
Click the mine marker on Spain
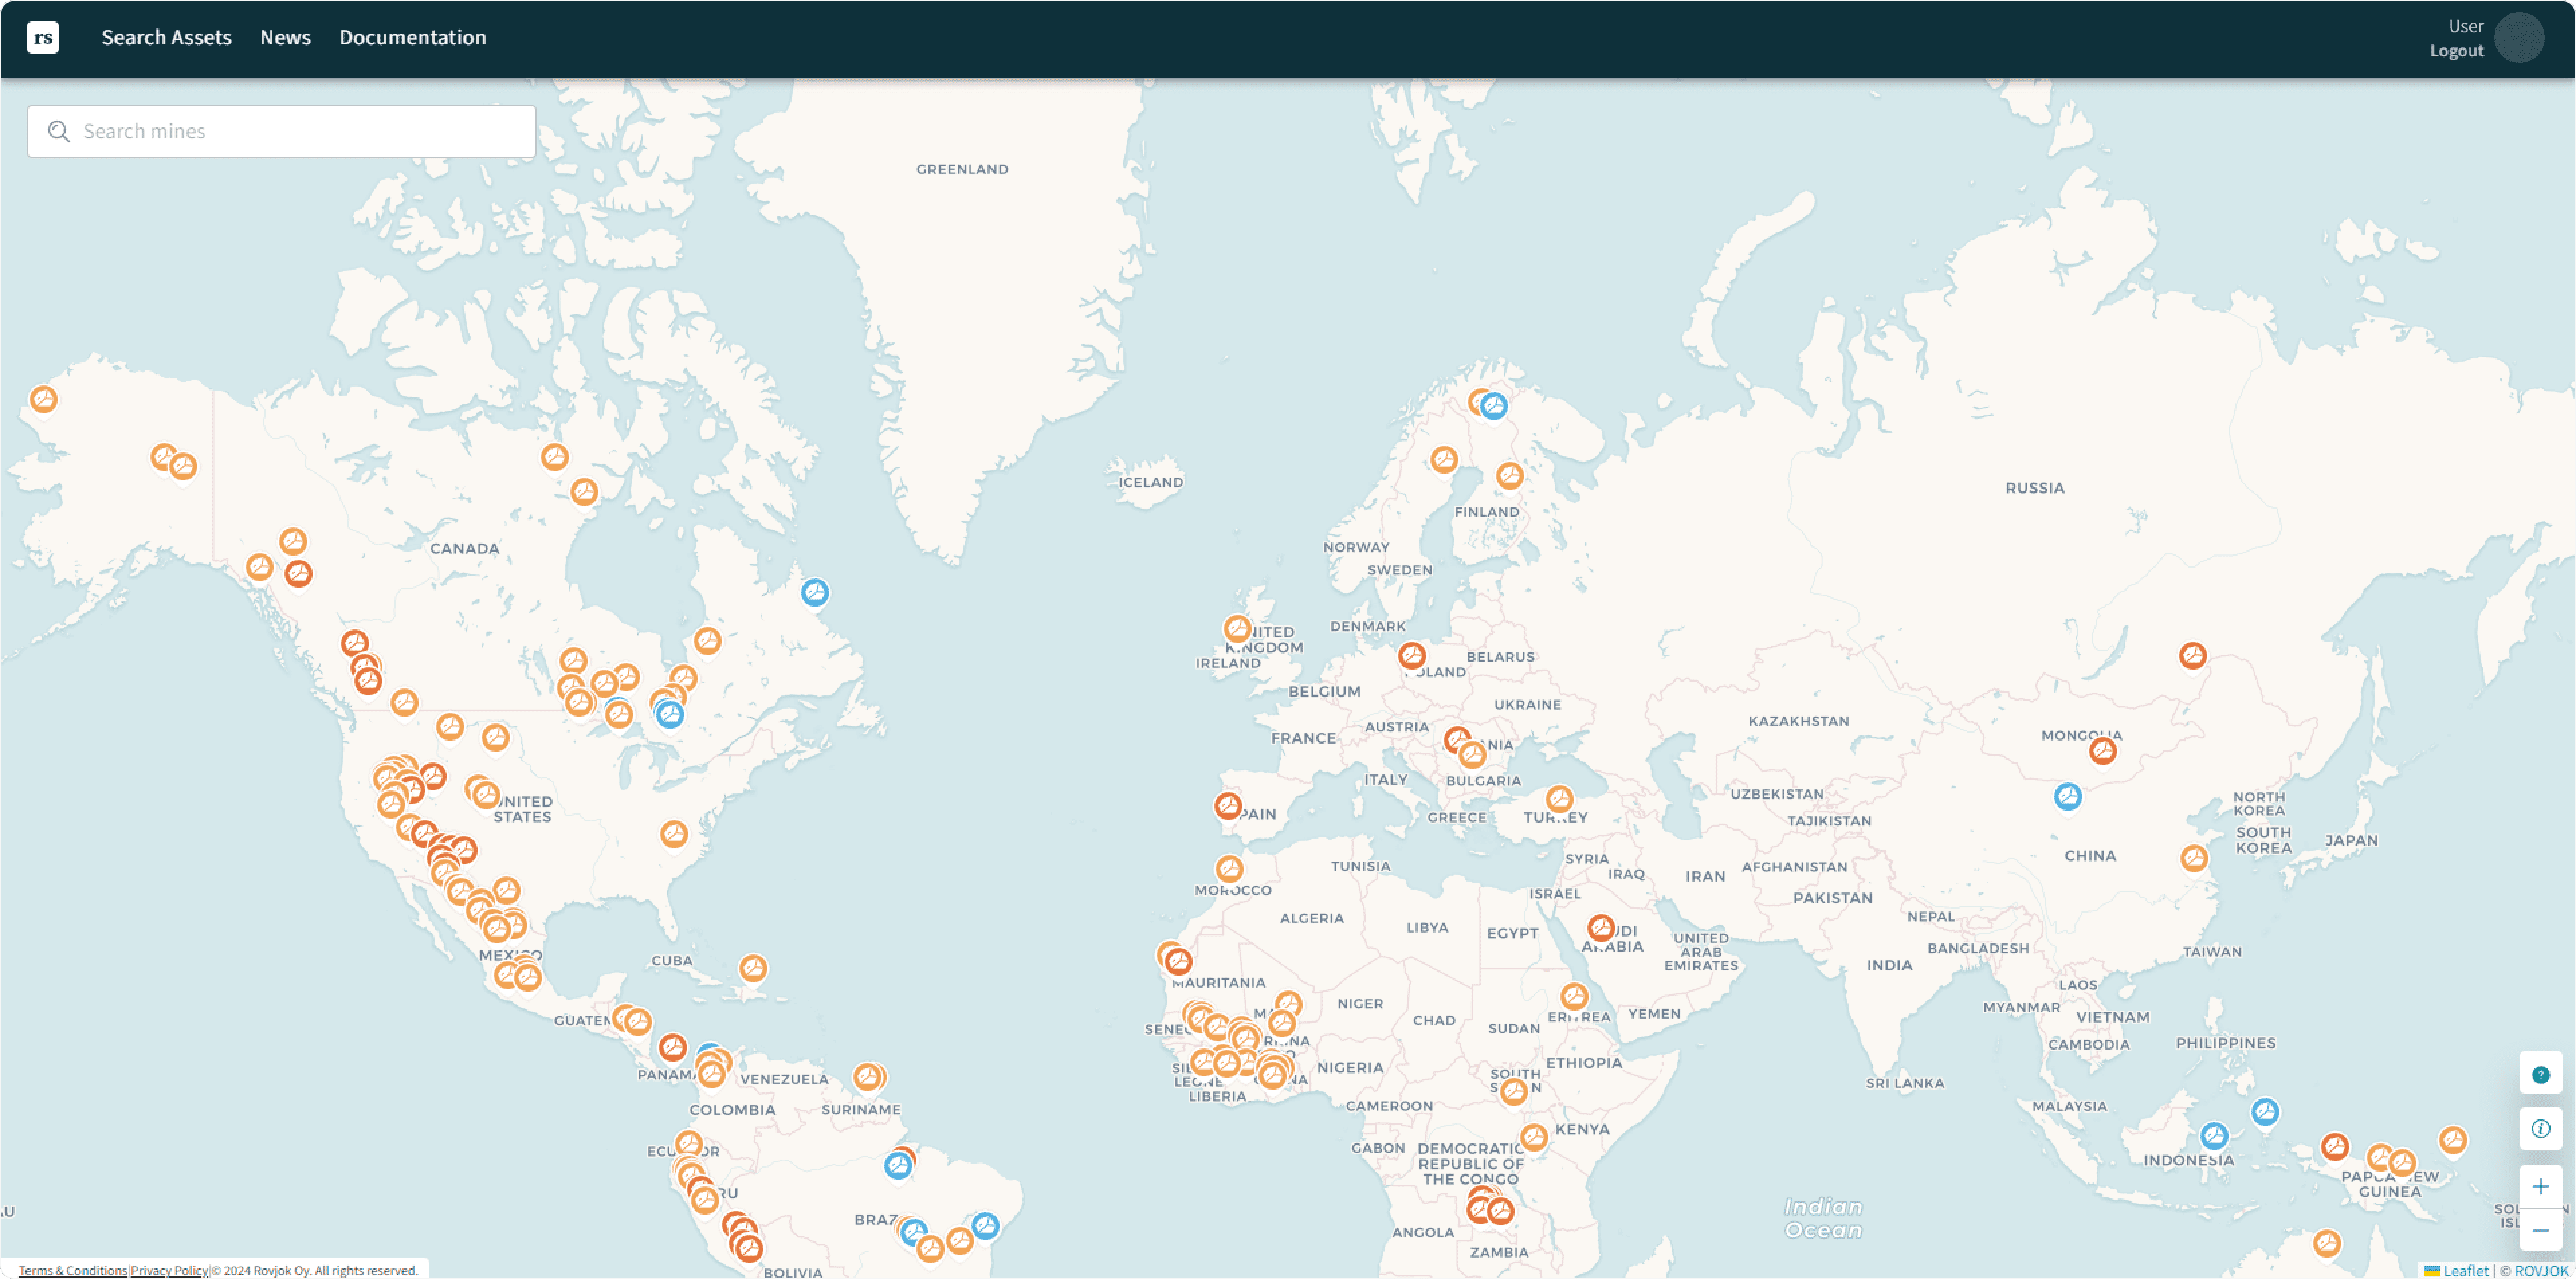point(1228,805)
